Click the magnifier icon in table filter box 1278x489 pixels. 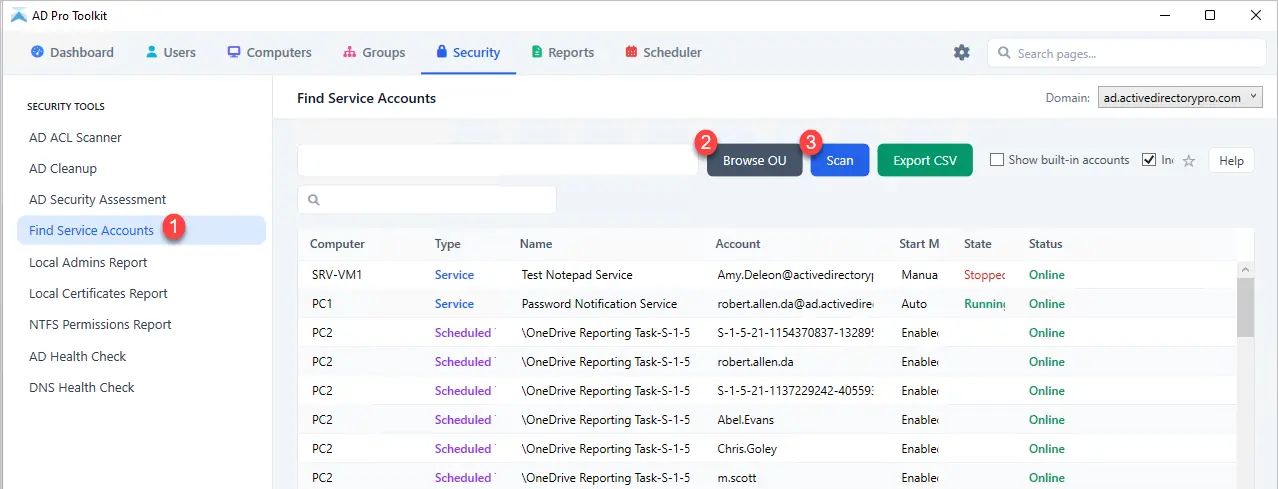pos(314,200)
